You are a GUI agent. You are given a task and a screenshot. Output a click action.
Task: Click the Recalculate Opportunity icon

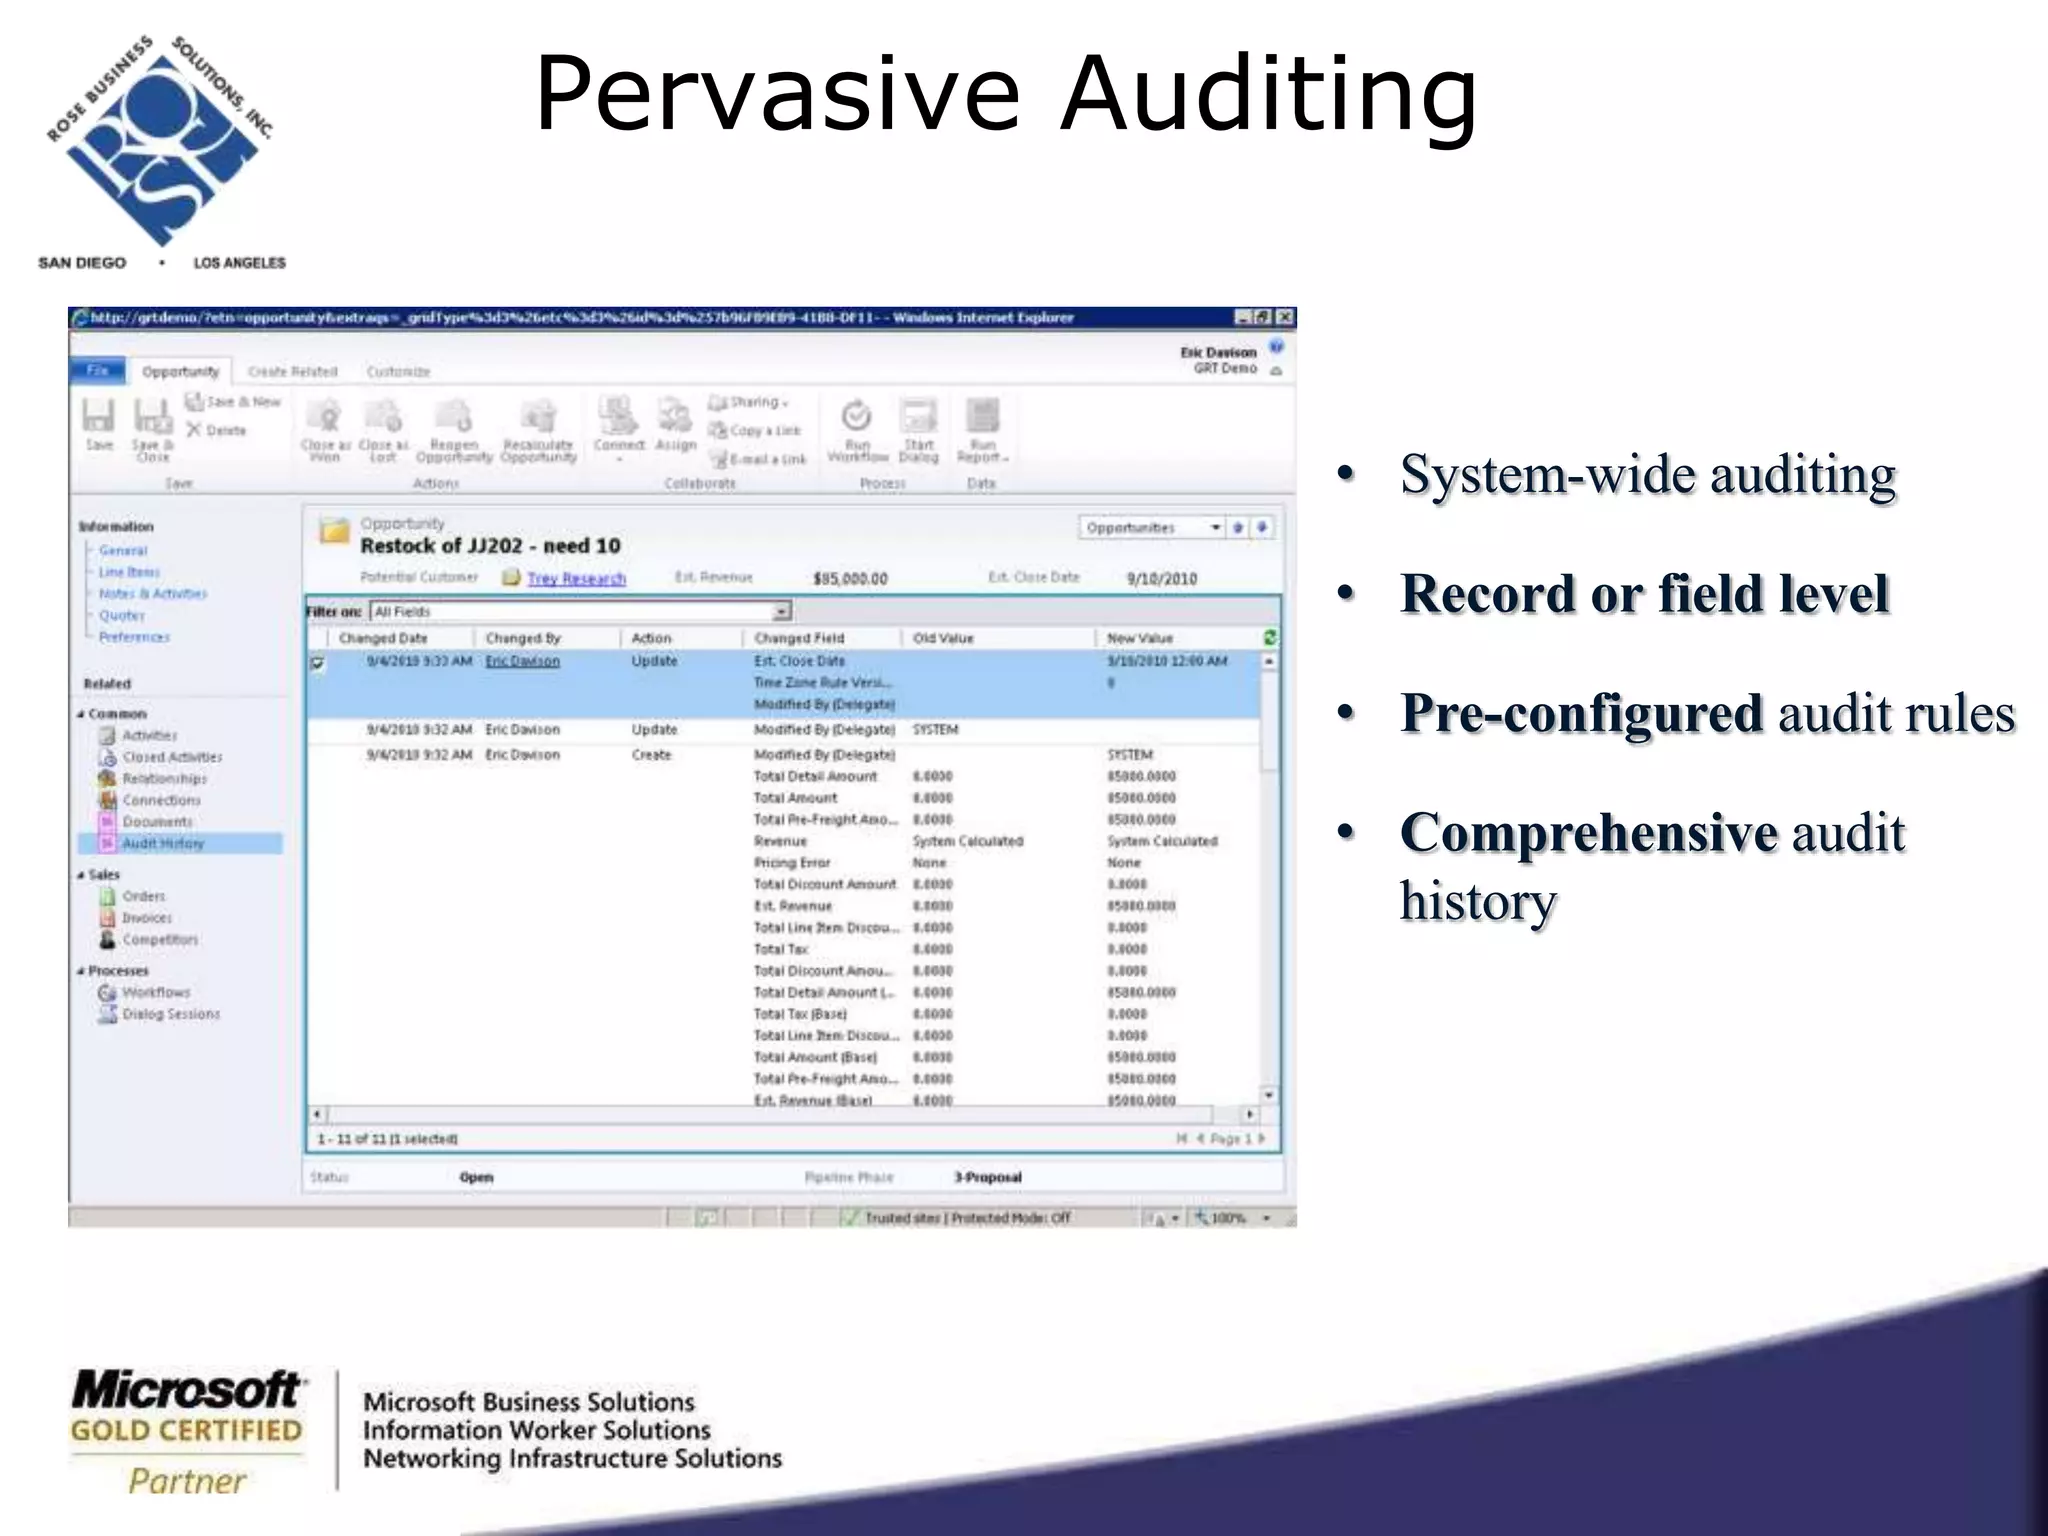click(x=538, y=417)
